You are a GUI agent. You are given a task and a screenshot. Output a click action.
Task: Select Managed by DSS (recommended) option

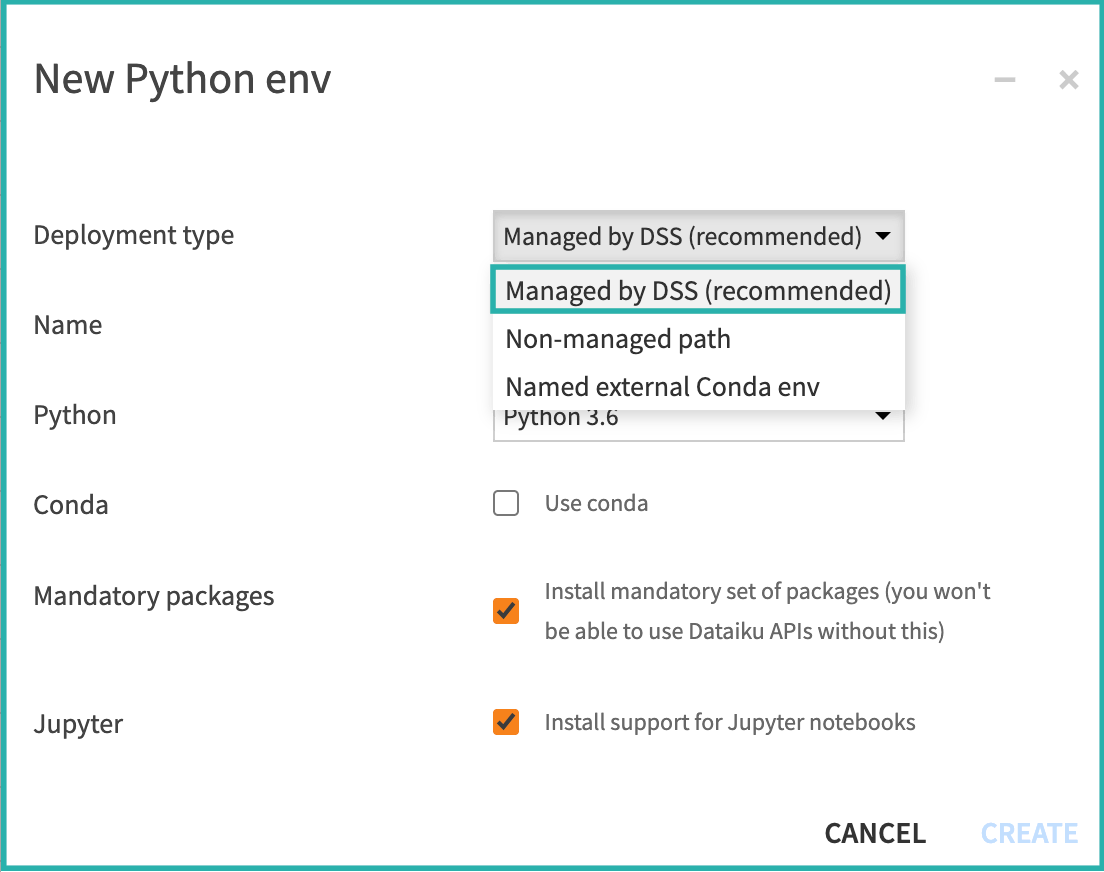pos(698,290)
